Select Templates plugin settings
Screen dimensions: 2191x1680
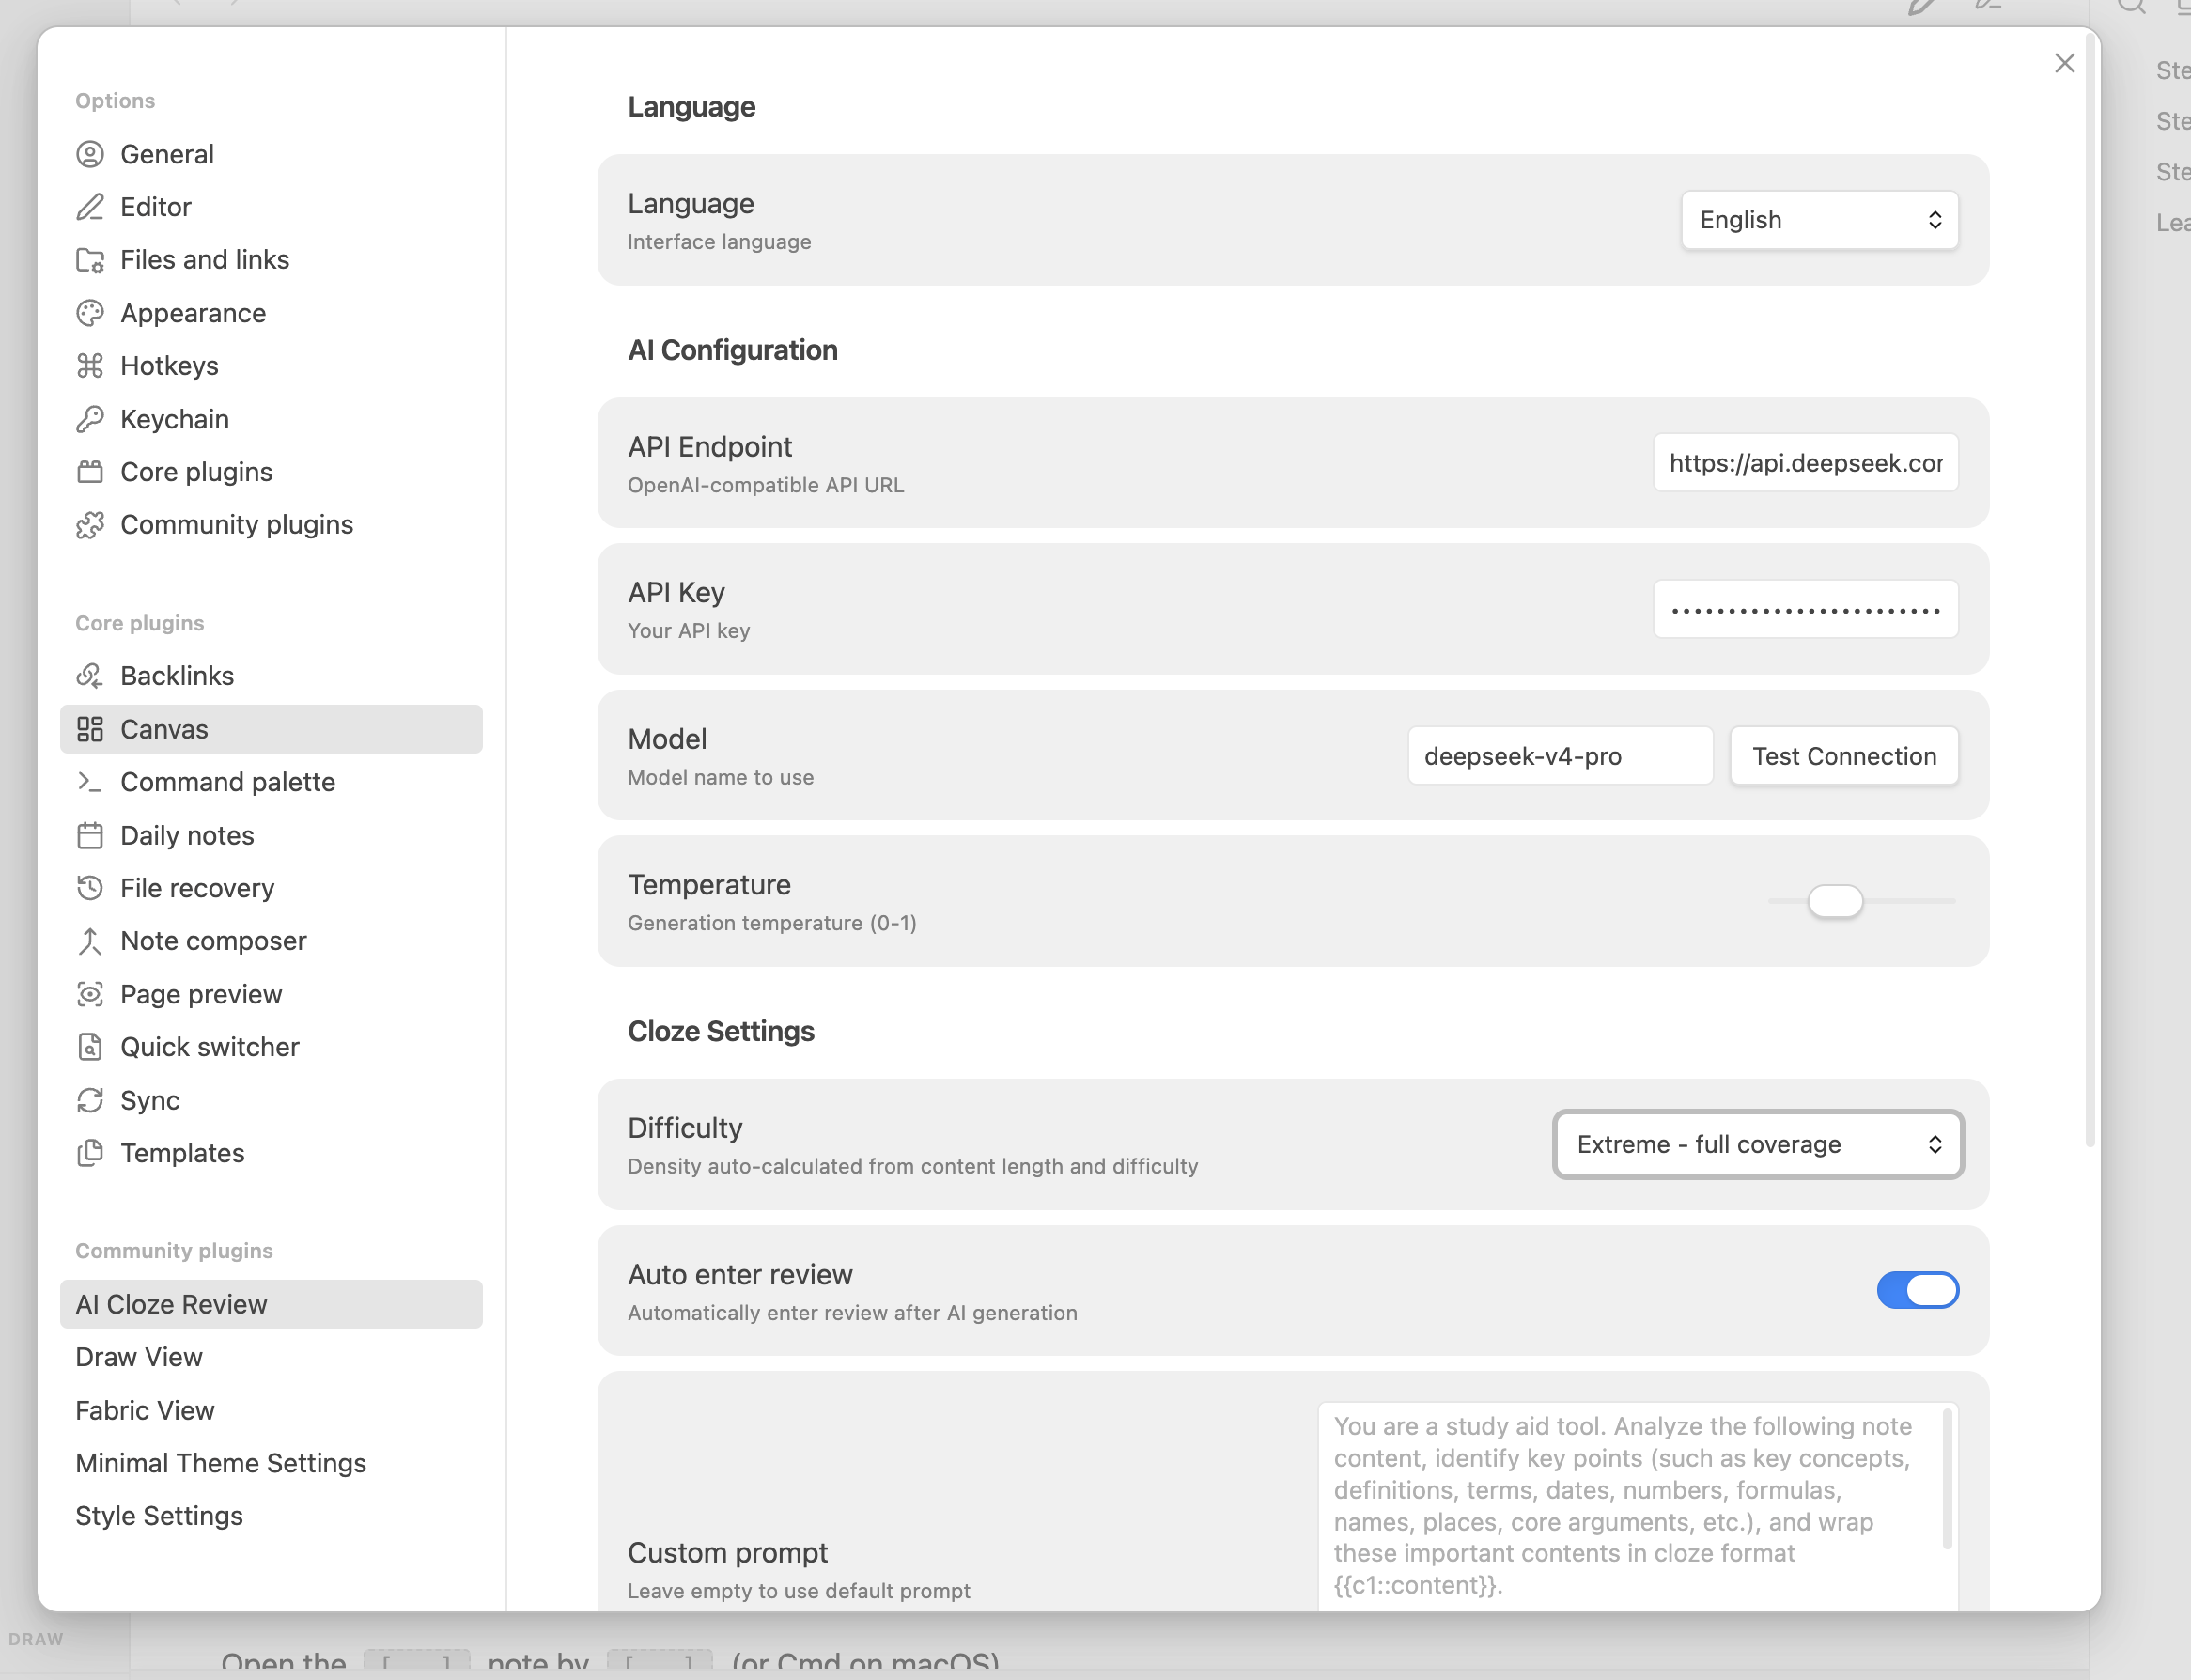[271, 1153]
